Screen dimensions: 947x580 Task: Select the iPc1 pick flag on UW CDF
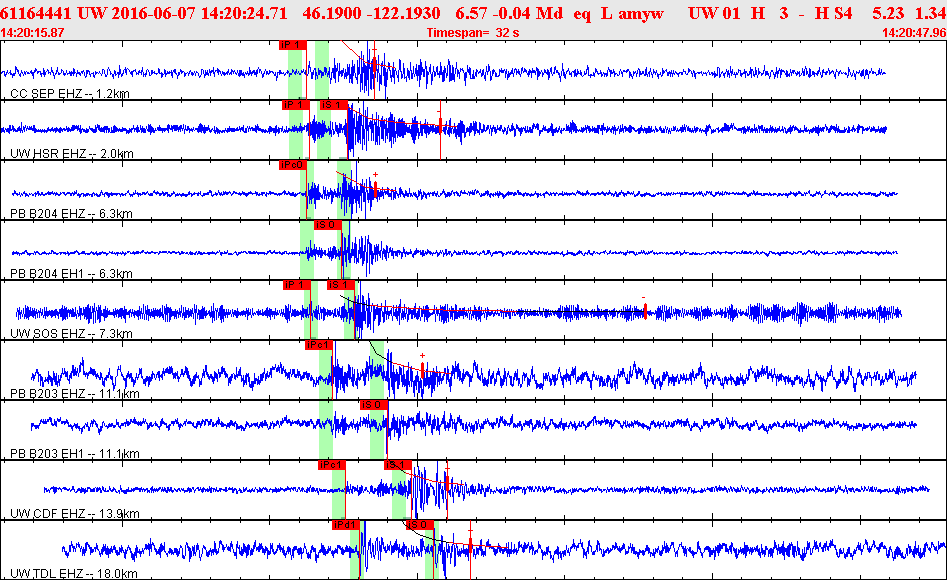pyautogui.click(x=331, y=465)
